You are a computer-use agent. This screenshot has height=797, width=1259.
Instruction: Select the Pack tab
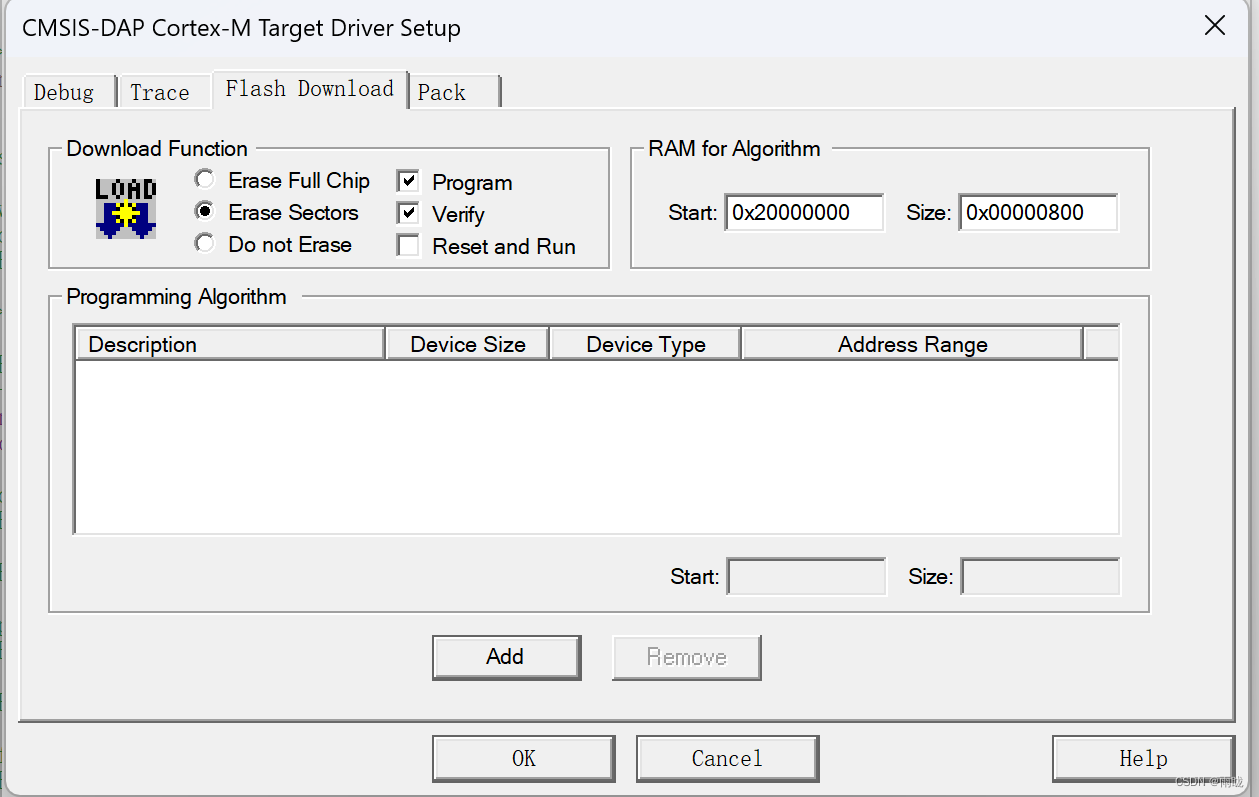[439, 91]
